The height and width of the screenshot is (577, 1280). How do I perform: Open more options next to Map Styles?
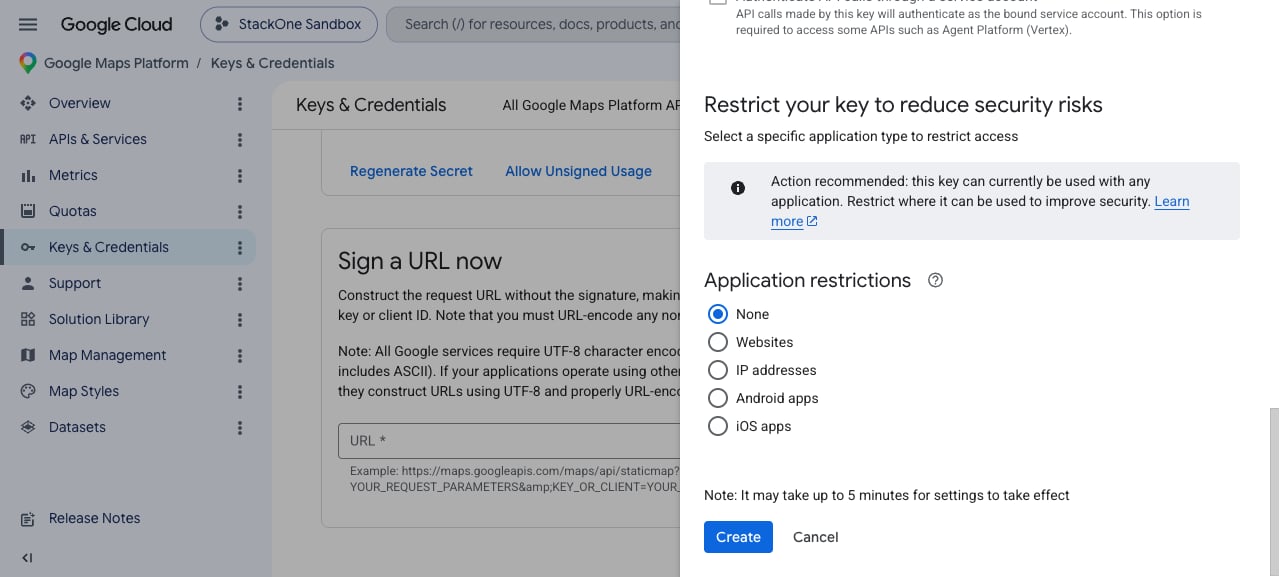tap(240, 391)
